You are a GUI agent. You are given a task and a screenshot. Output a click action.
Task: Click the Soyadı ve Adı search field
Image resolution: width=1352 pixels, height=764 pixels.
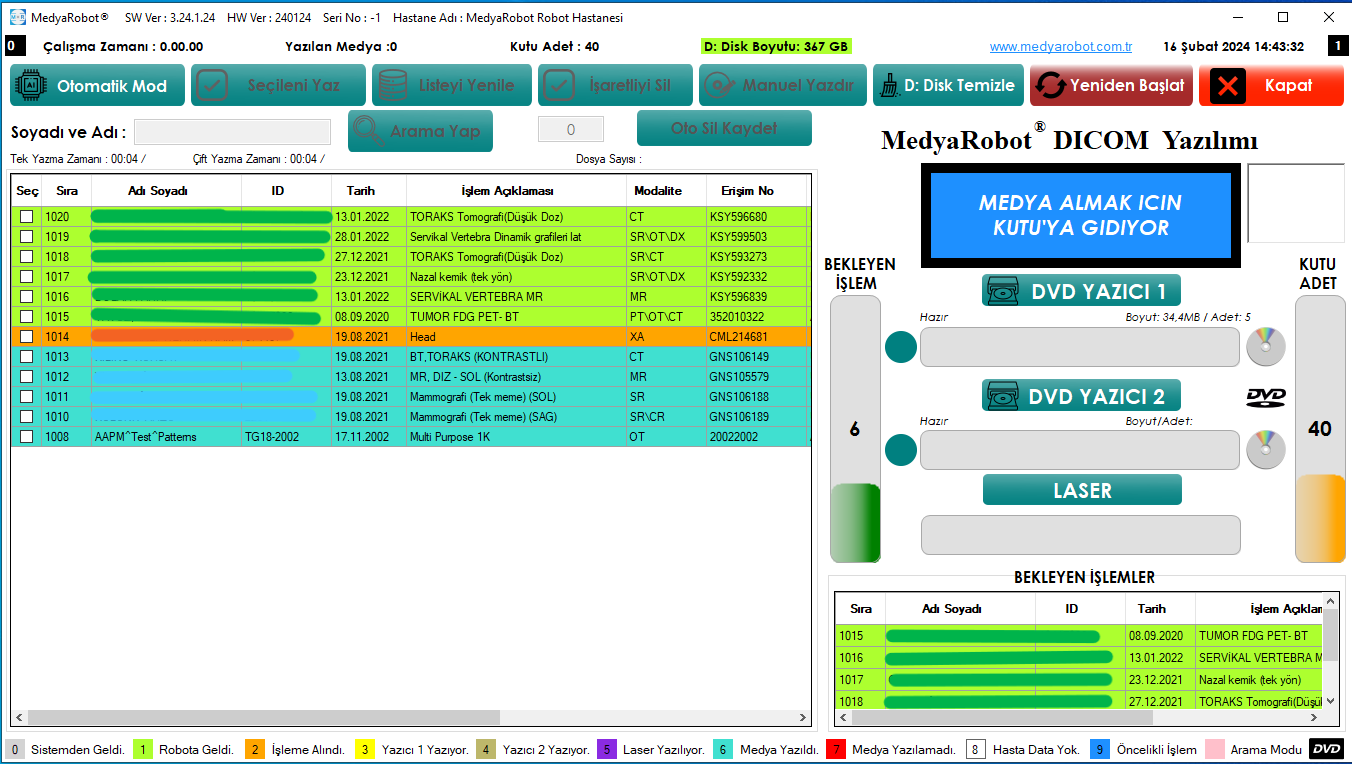232,132
